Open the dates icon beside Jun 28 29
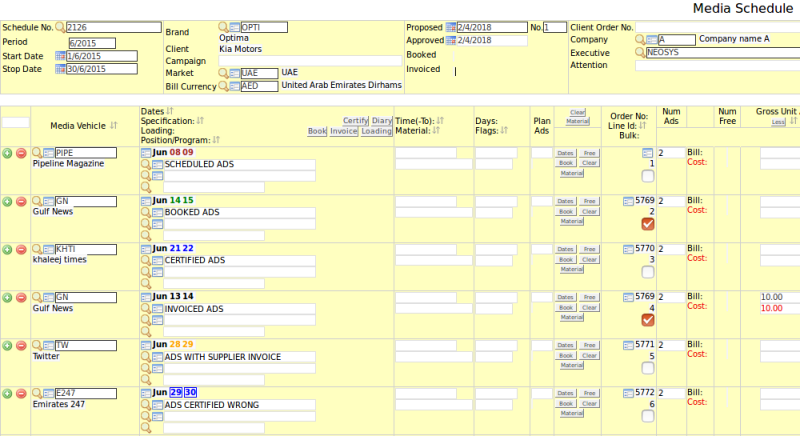The height and width of the screenshot is (436, 800). click(146, 345)
